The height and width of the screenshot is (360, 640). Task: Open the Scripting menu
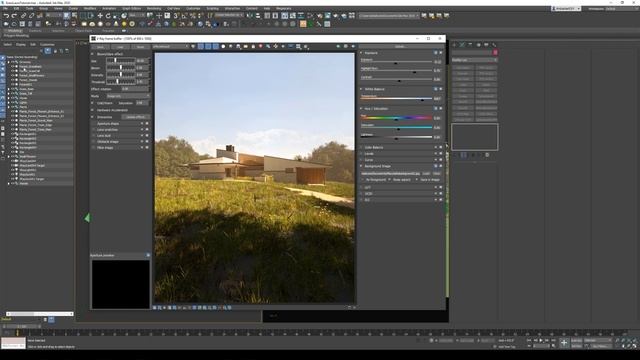(212, 9)
